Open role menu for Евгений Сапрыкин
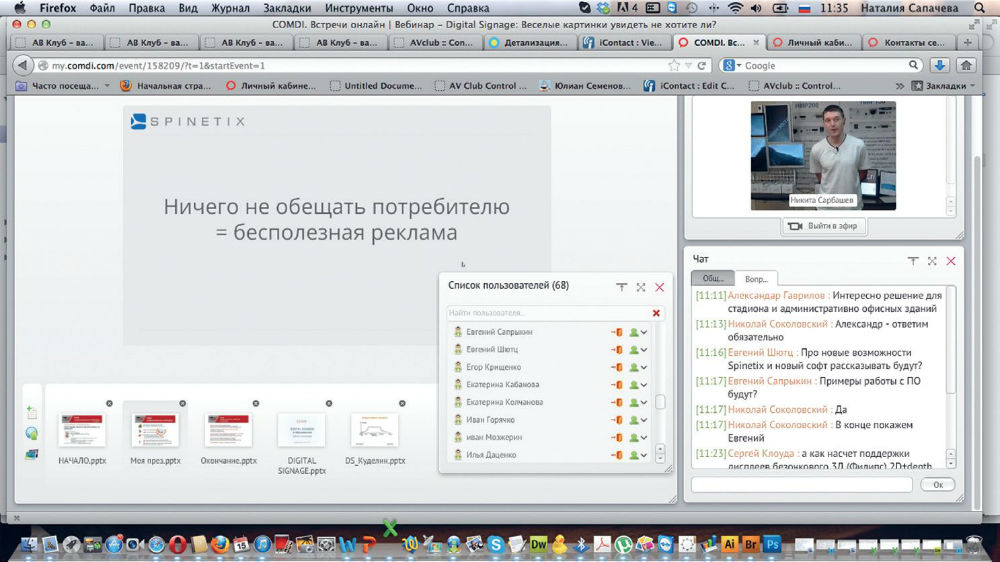 [638, 332]
